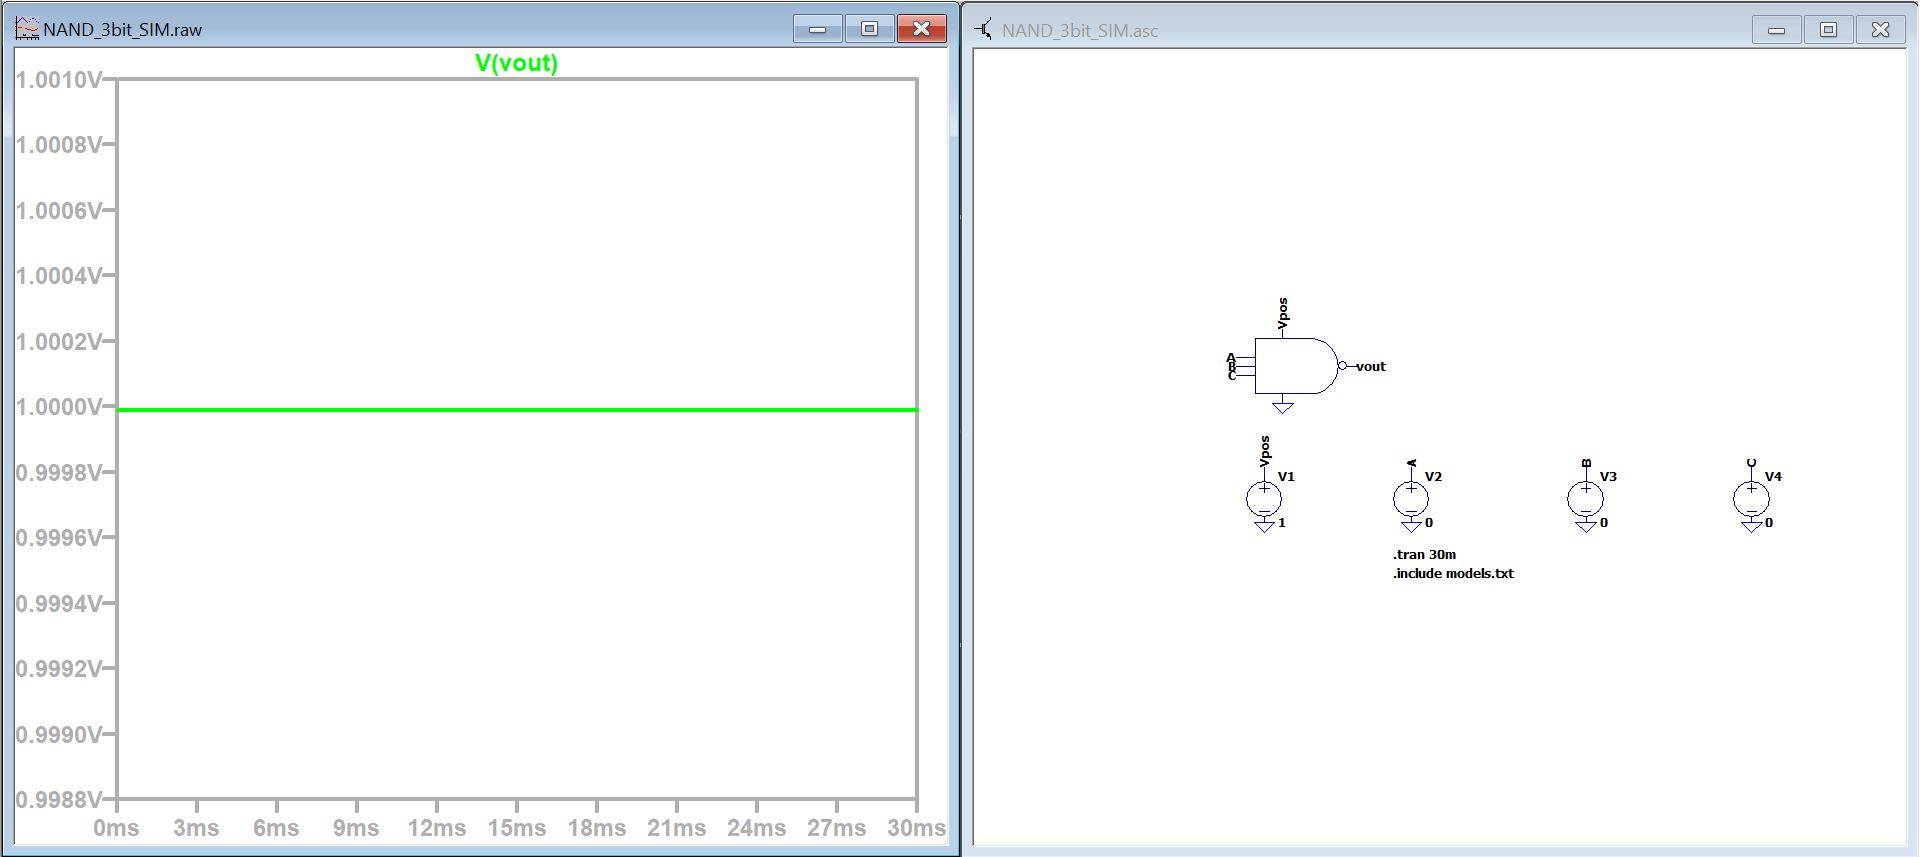Click the 1.0000V vertical axis label
This screenshot has height=857, width=1920.
point(58,407)
